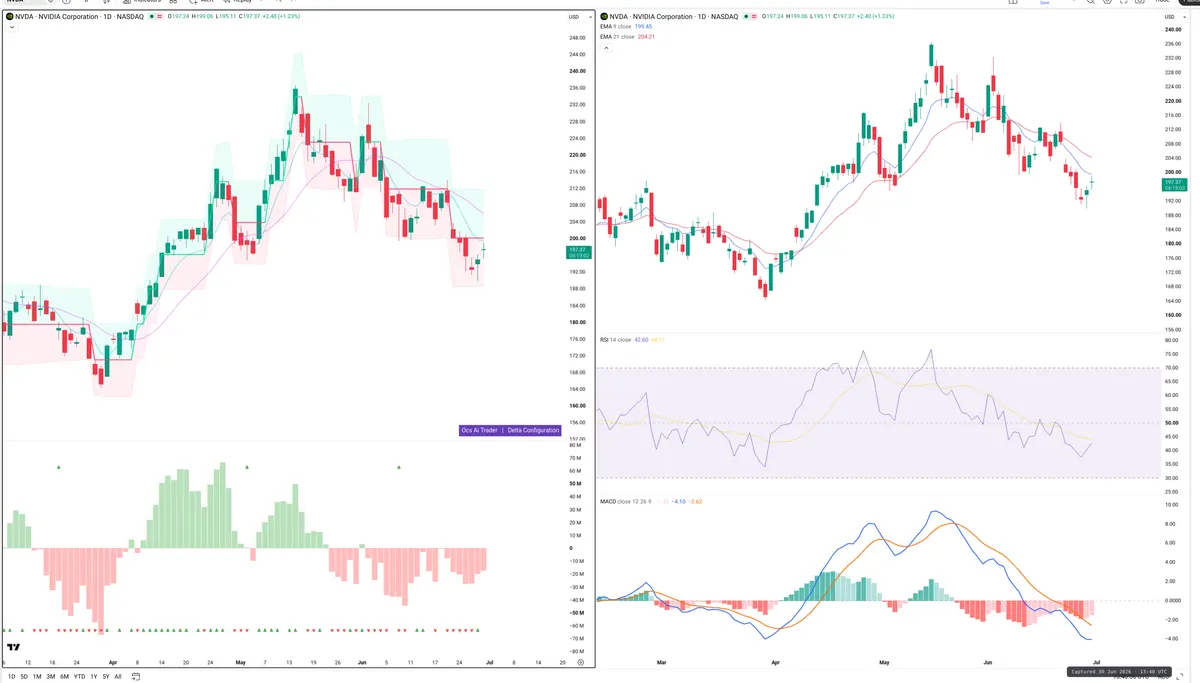Image resolution: width=1200 pixels, height=683 pixels.
Task: Click May label on left chart time axis
Action: [239, 662]
